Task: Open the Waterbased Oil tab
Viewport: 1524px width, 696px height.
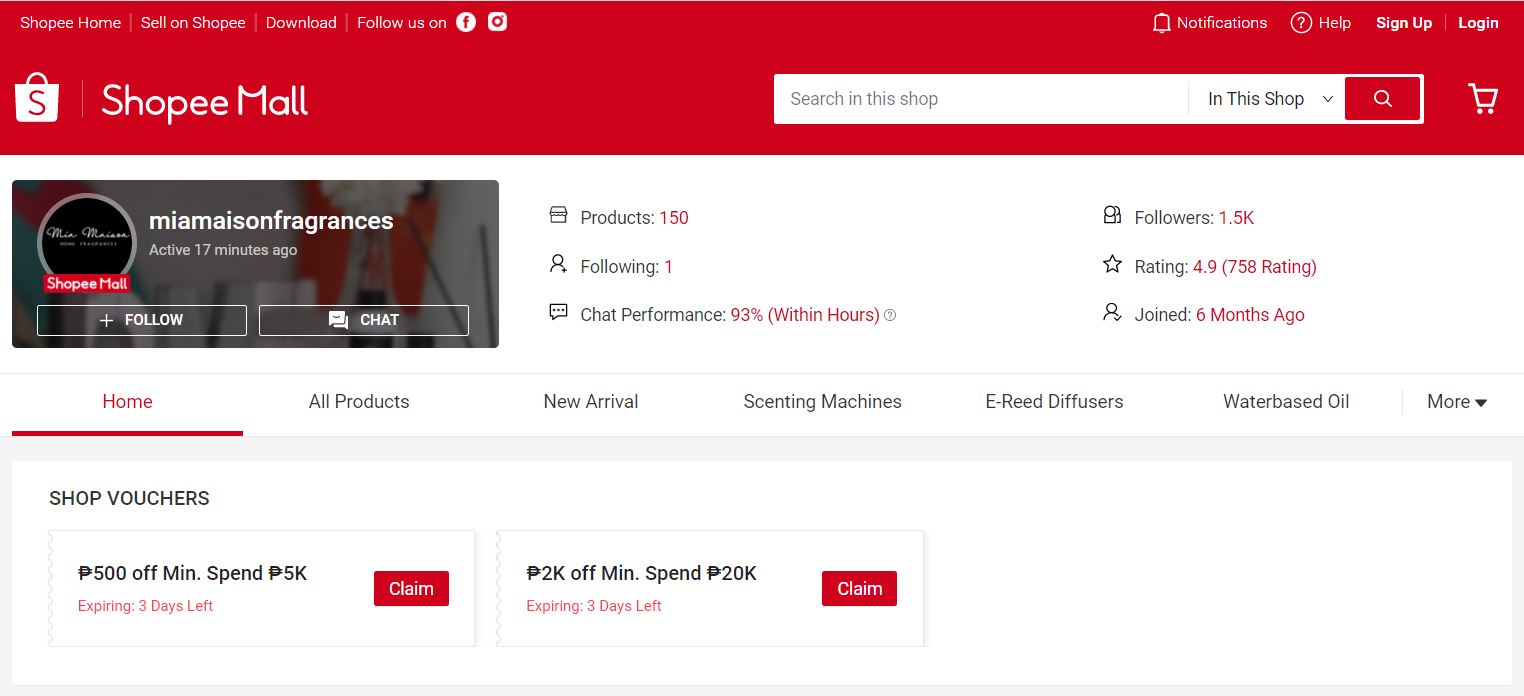Action: [x=1286, y=402]
